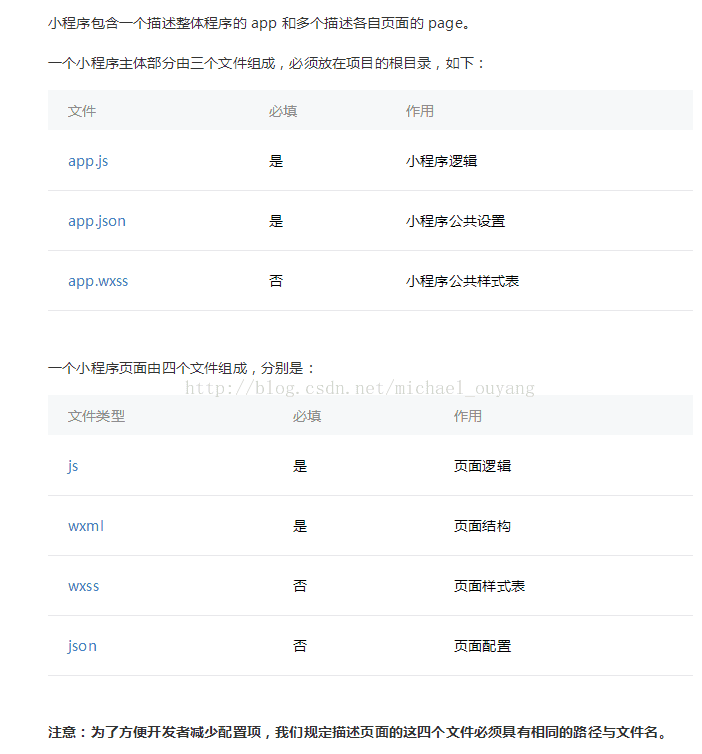Select the '小程序公共设置' cell
The image size is (702, 754).
tap(455, 221)
